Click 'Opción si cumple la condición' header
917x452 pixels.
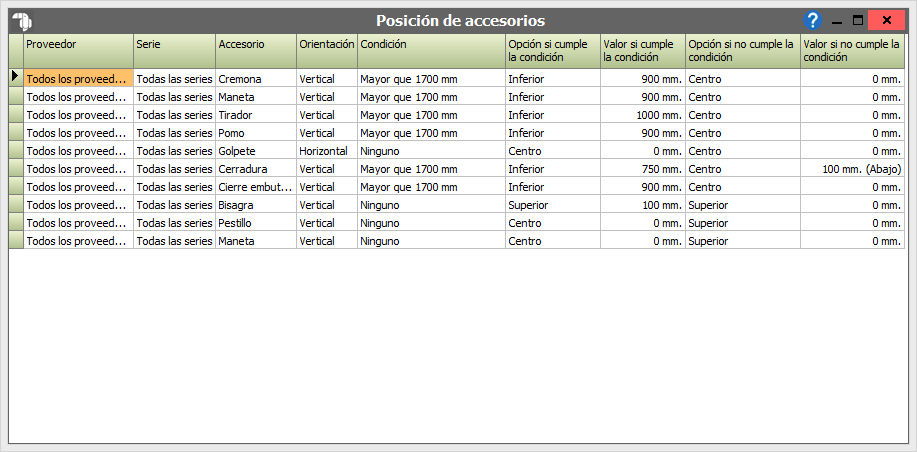[553, 51]
